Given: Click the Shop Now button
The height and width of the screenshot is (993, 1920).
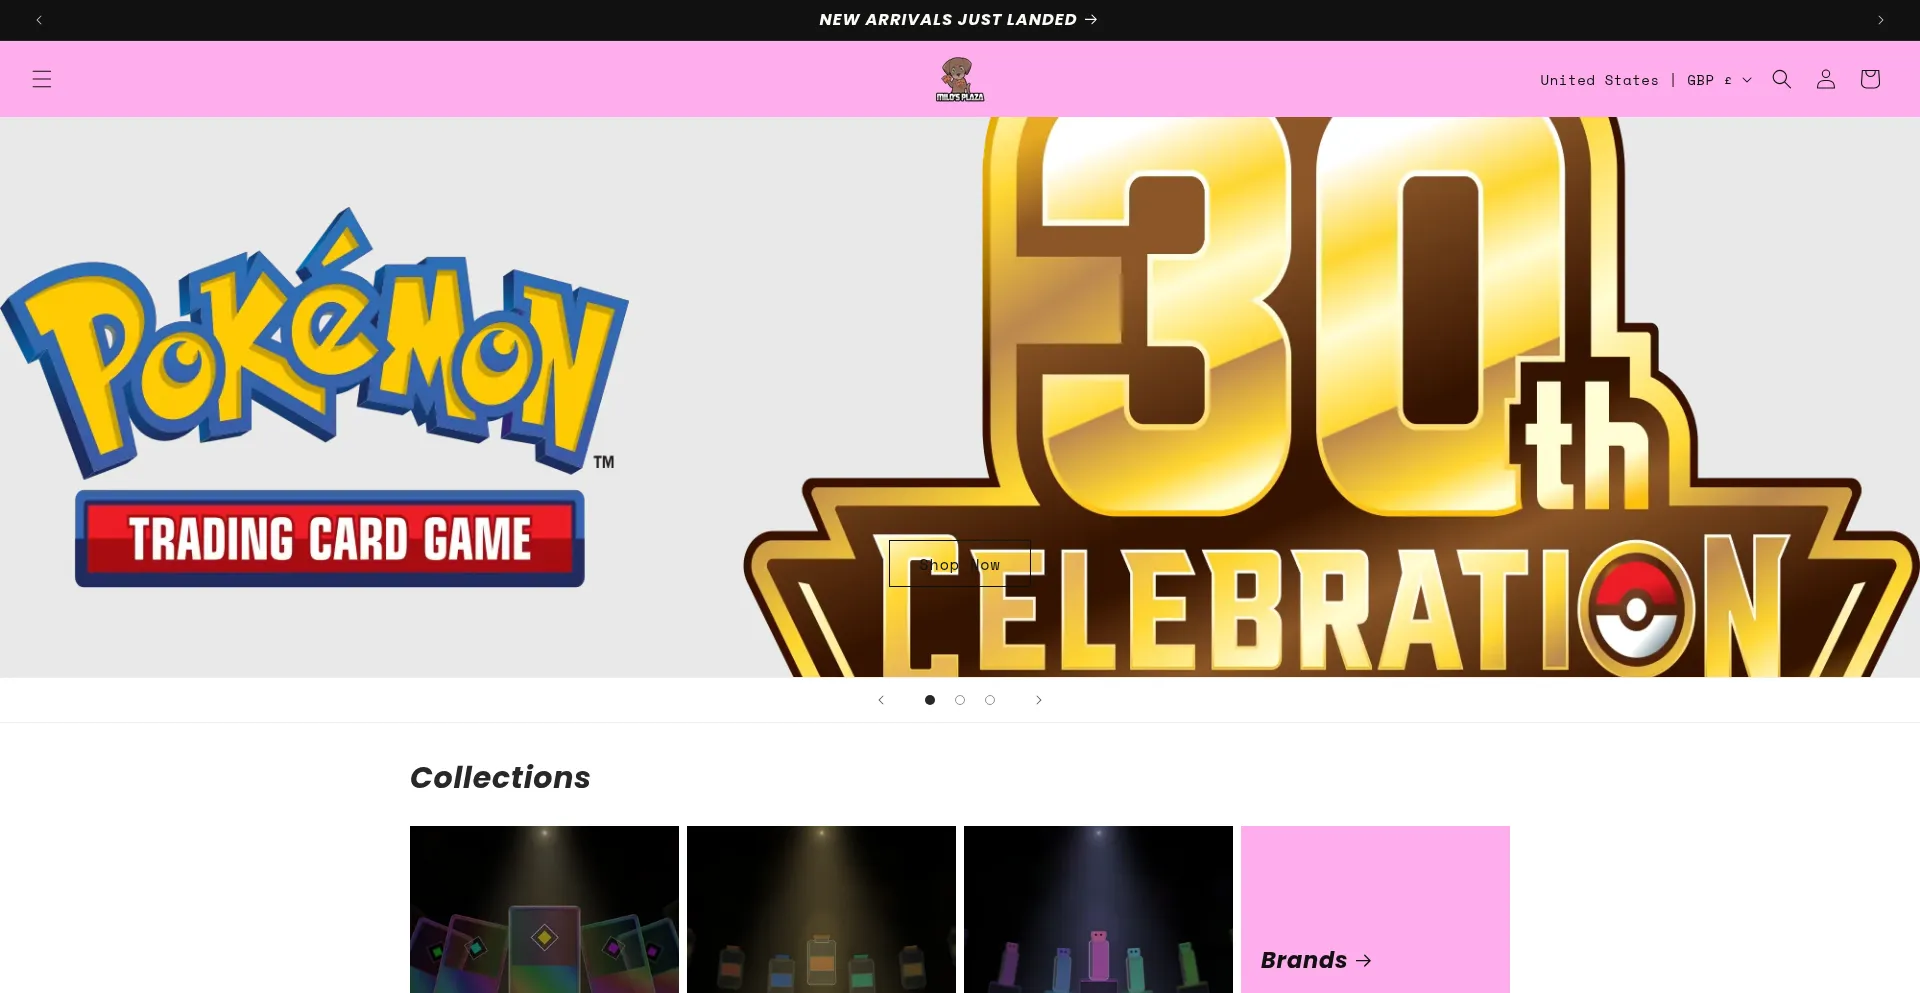Looking at the screenshot, I should (x=960, y=564).
